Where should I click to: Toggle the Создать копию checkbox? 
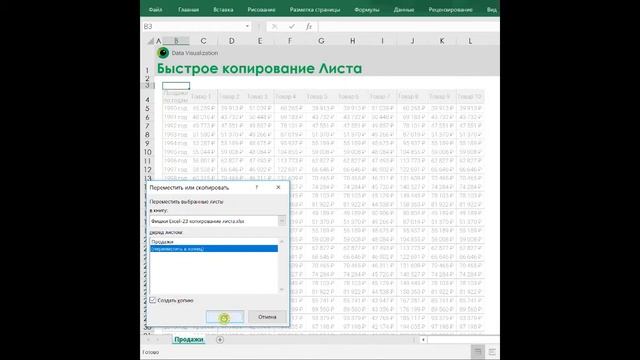click(153, 300)
